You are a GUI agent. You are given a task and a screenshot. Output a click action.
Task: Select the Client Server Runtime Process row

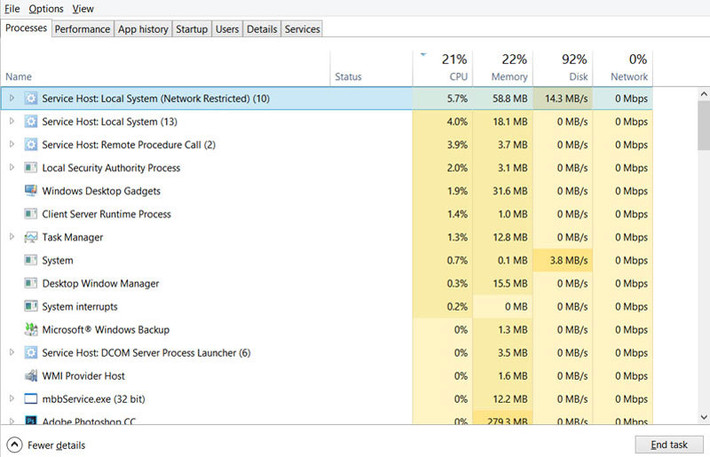coord(327,214)
